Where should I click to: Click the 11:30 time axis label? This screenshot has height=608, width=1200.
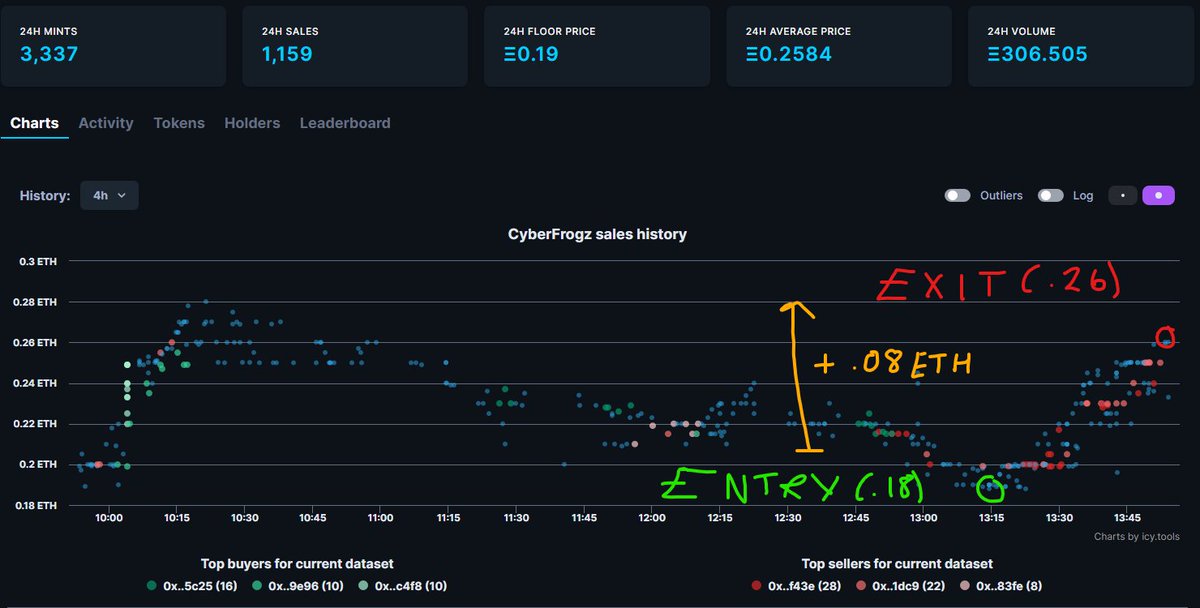click(x=516, y=518)
